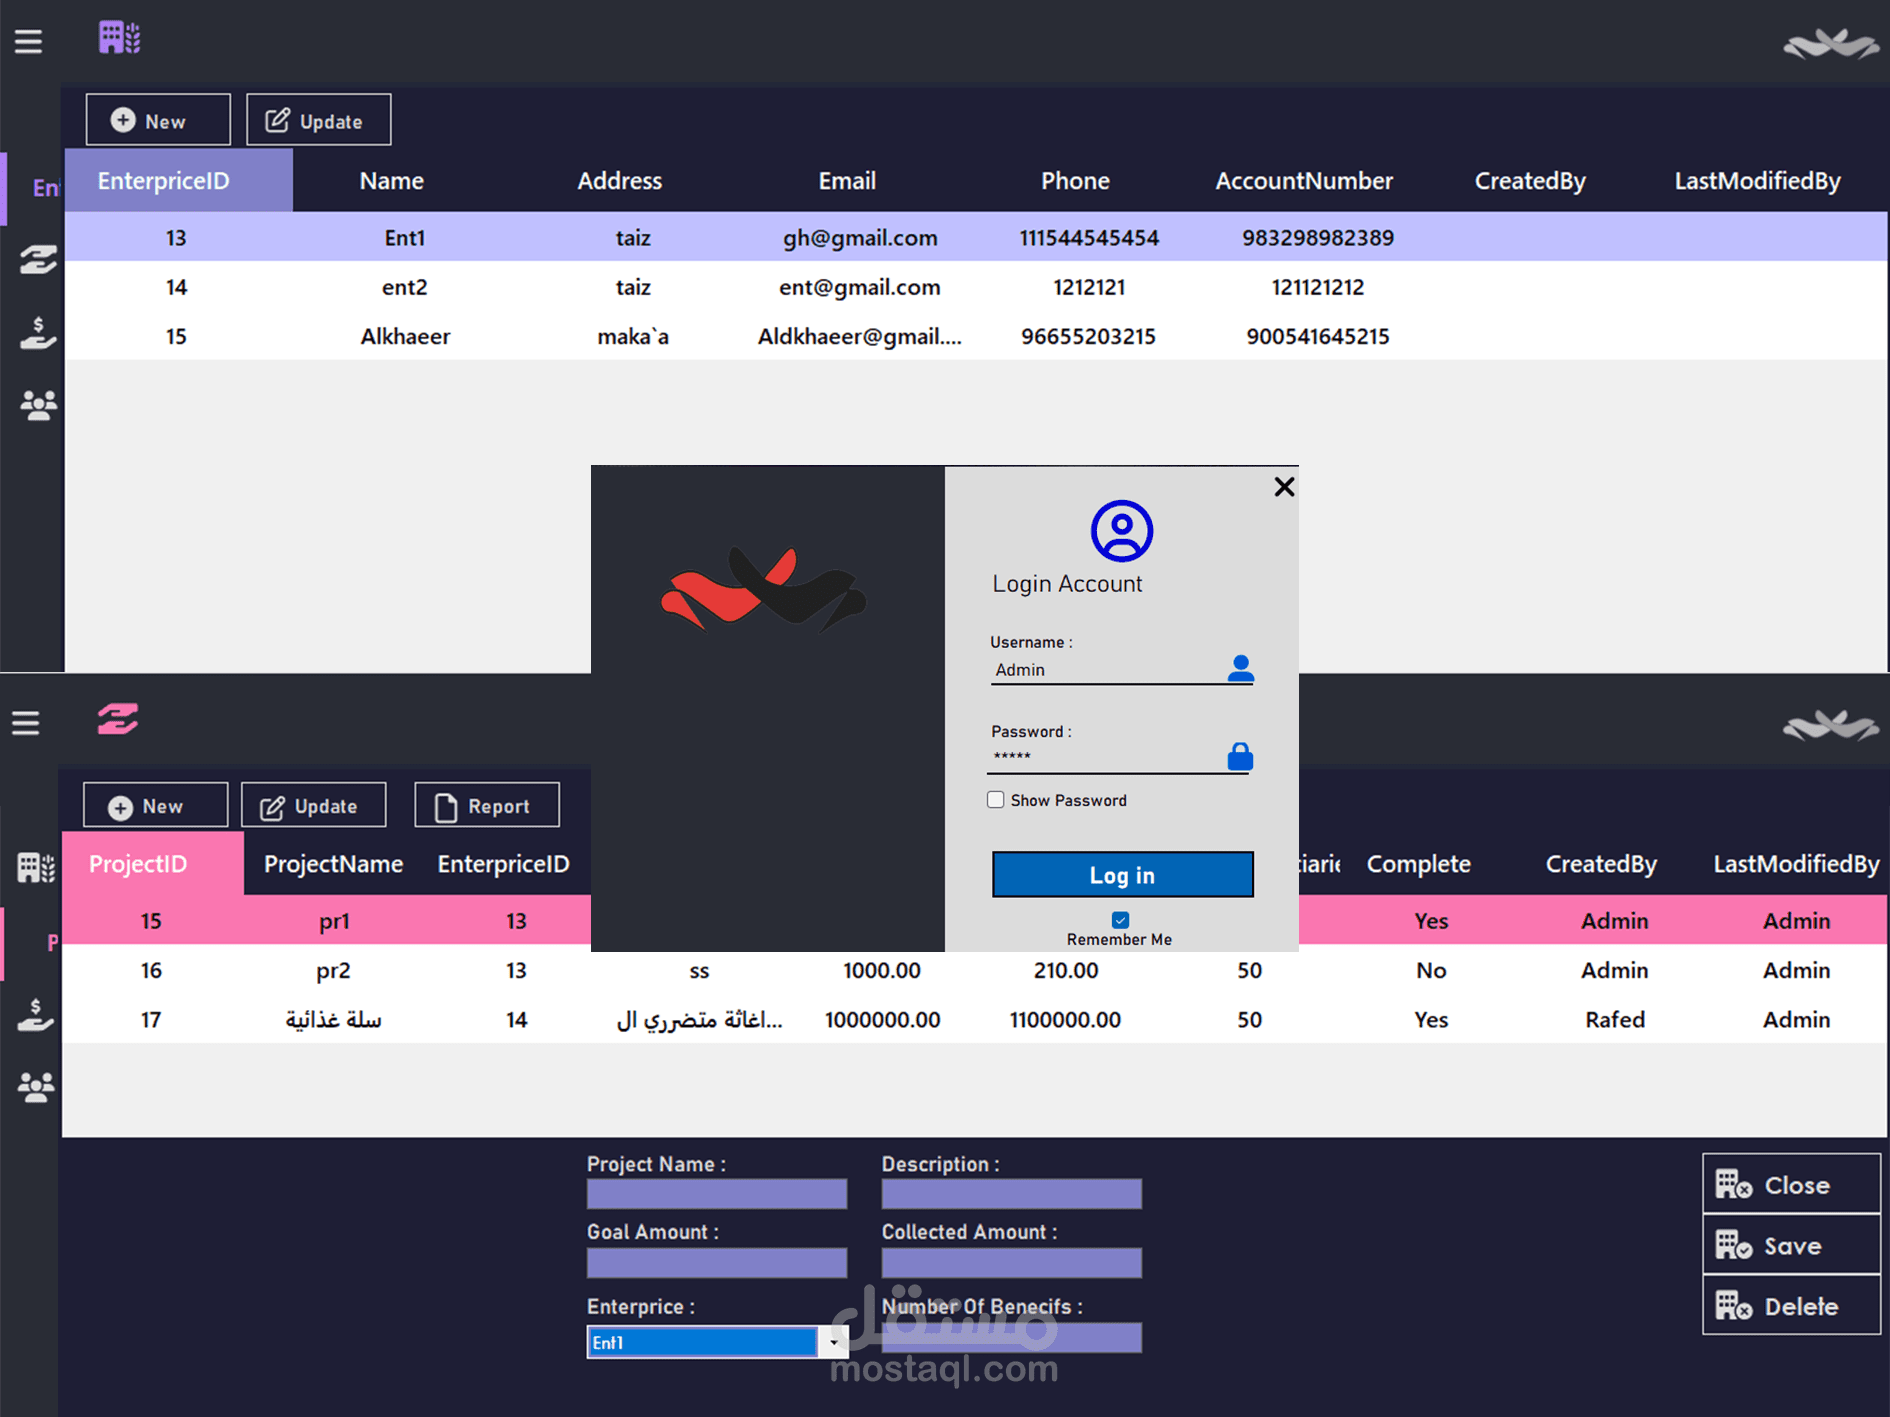
Task: Toggle Show Password checkbox
Action: 995,800
